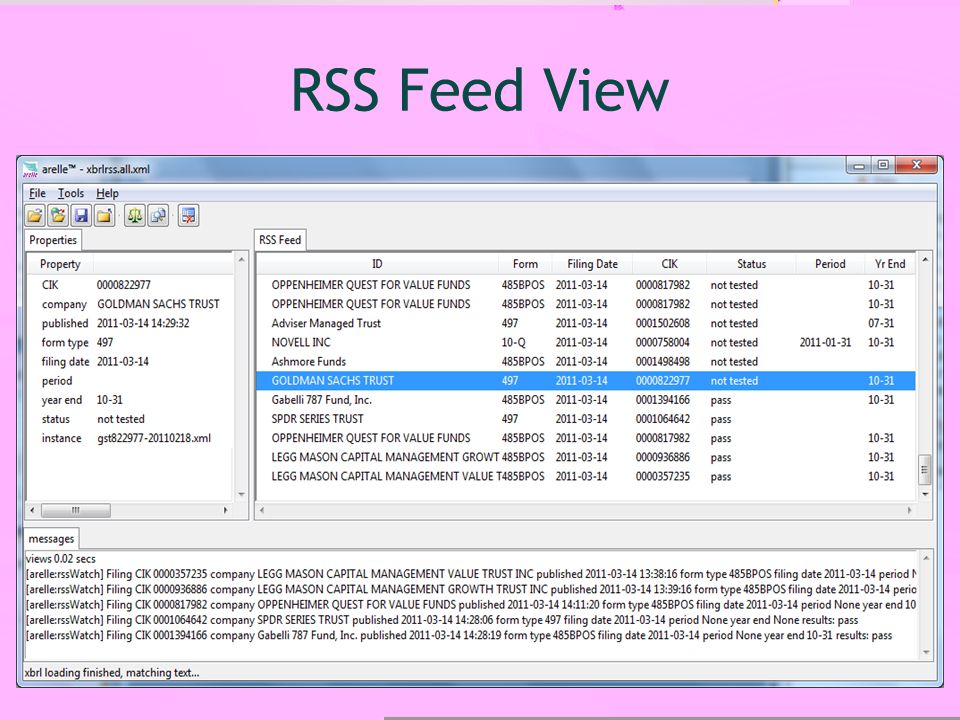Screen dimensions: 960x720
Task: Open the File menu
Action: pyautogui.click(x=37, y=193)
